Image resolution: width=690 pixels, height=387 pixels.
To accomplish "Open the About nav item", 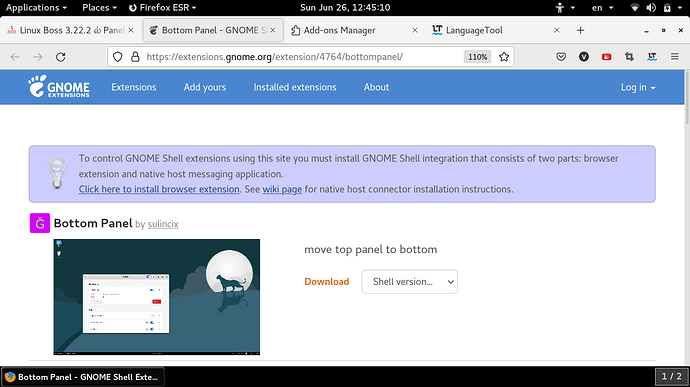I will click(x=376, y=87).
